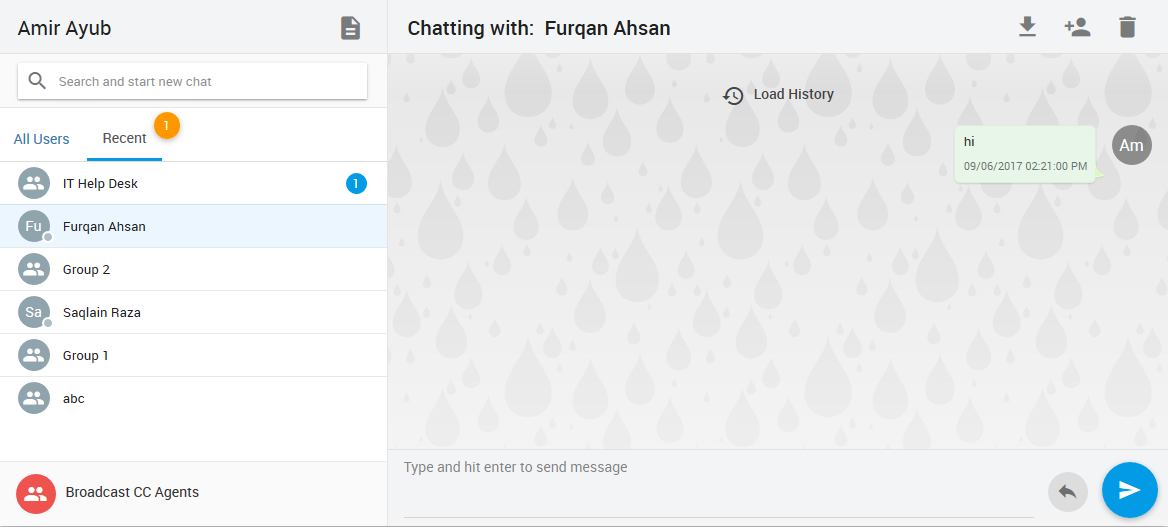Image resolution: width=1168 pixels, height=527 pixels.
Task: Delete the chat with the trash icon
Action: pos(1127,27)
